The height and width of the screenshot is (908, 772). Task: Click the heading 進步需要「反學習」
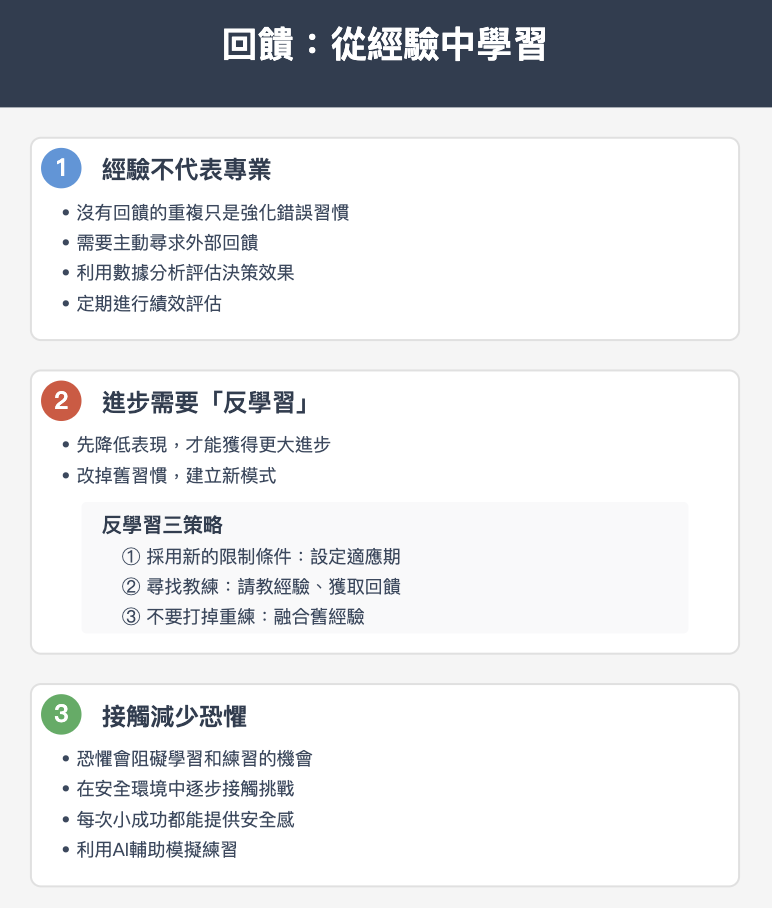pos(206,402)
